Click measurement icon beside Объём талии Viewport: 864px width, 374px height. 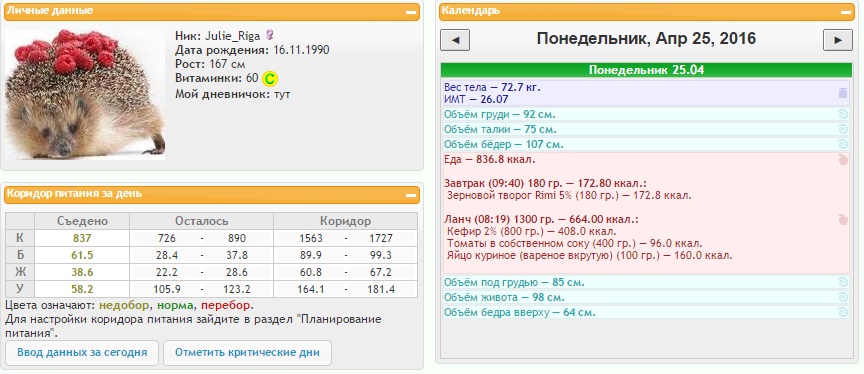click(x=843, y=129)
